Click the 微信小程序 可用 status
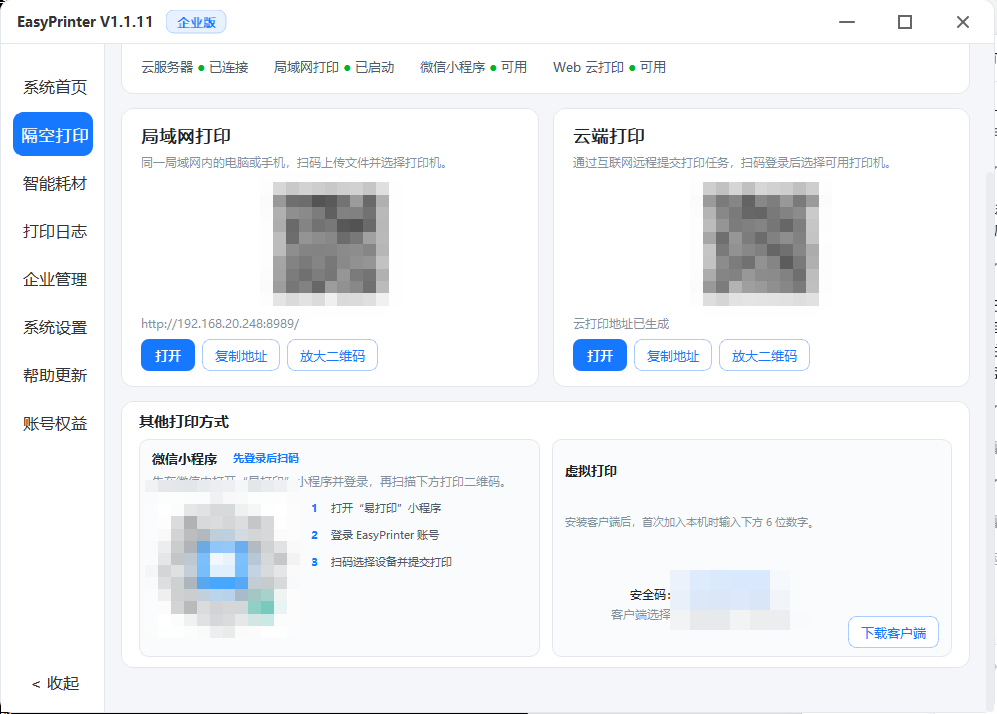The image size is (997, 714). point(473,67)
